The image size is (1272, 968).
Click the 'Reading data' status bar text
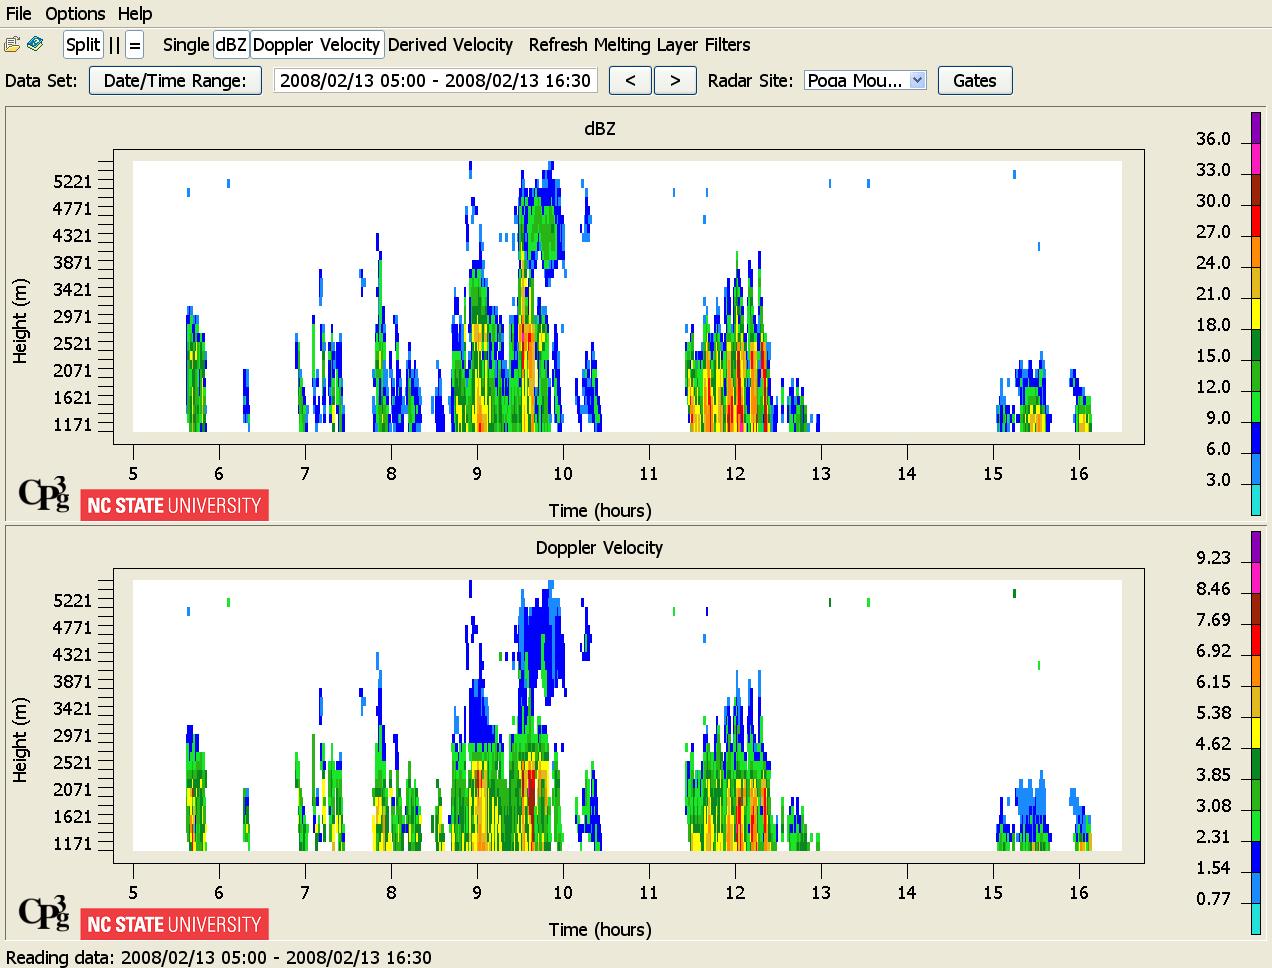(219, 957)
